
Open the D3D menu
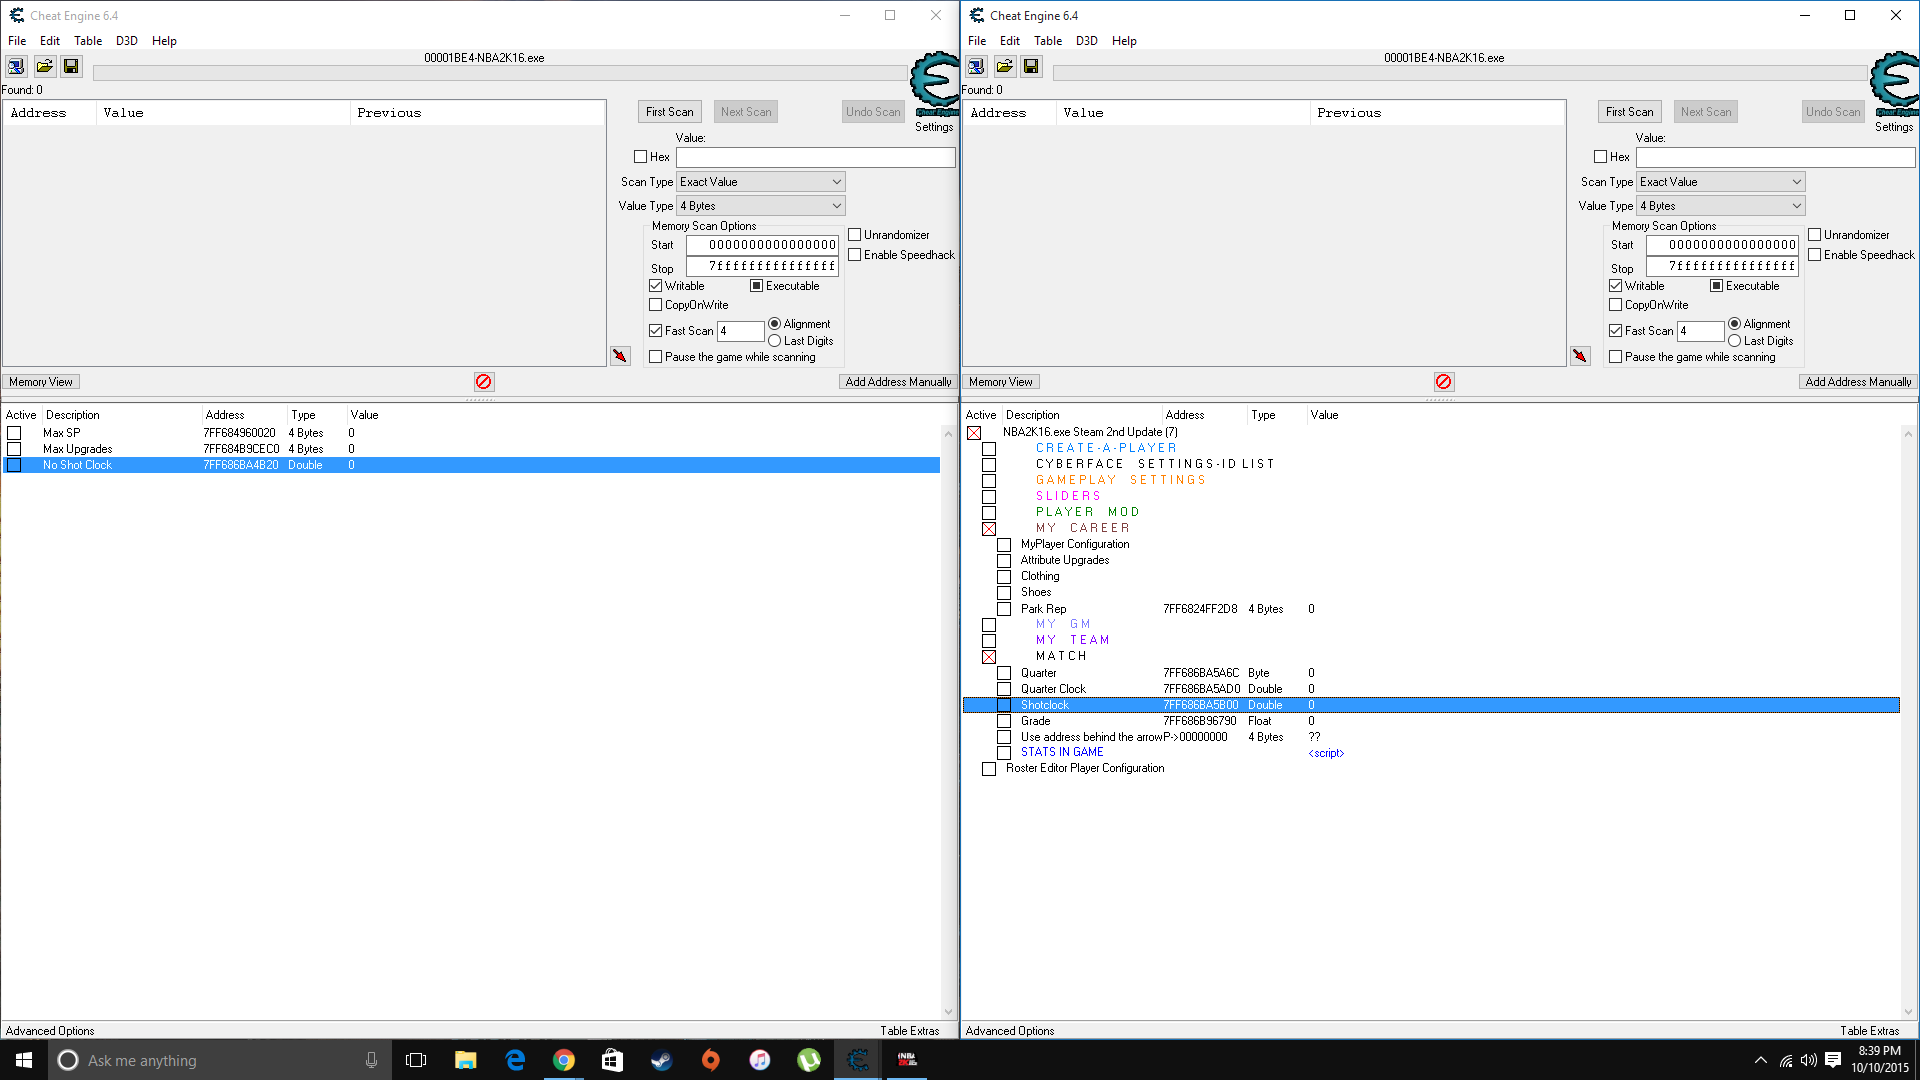pos(127,41)
